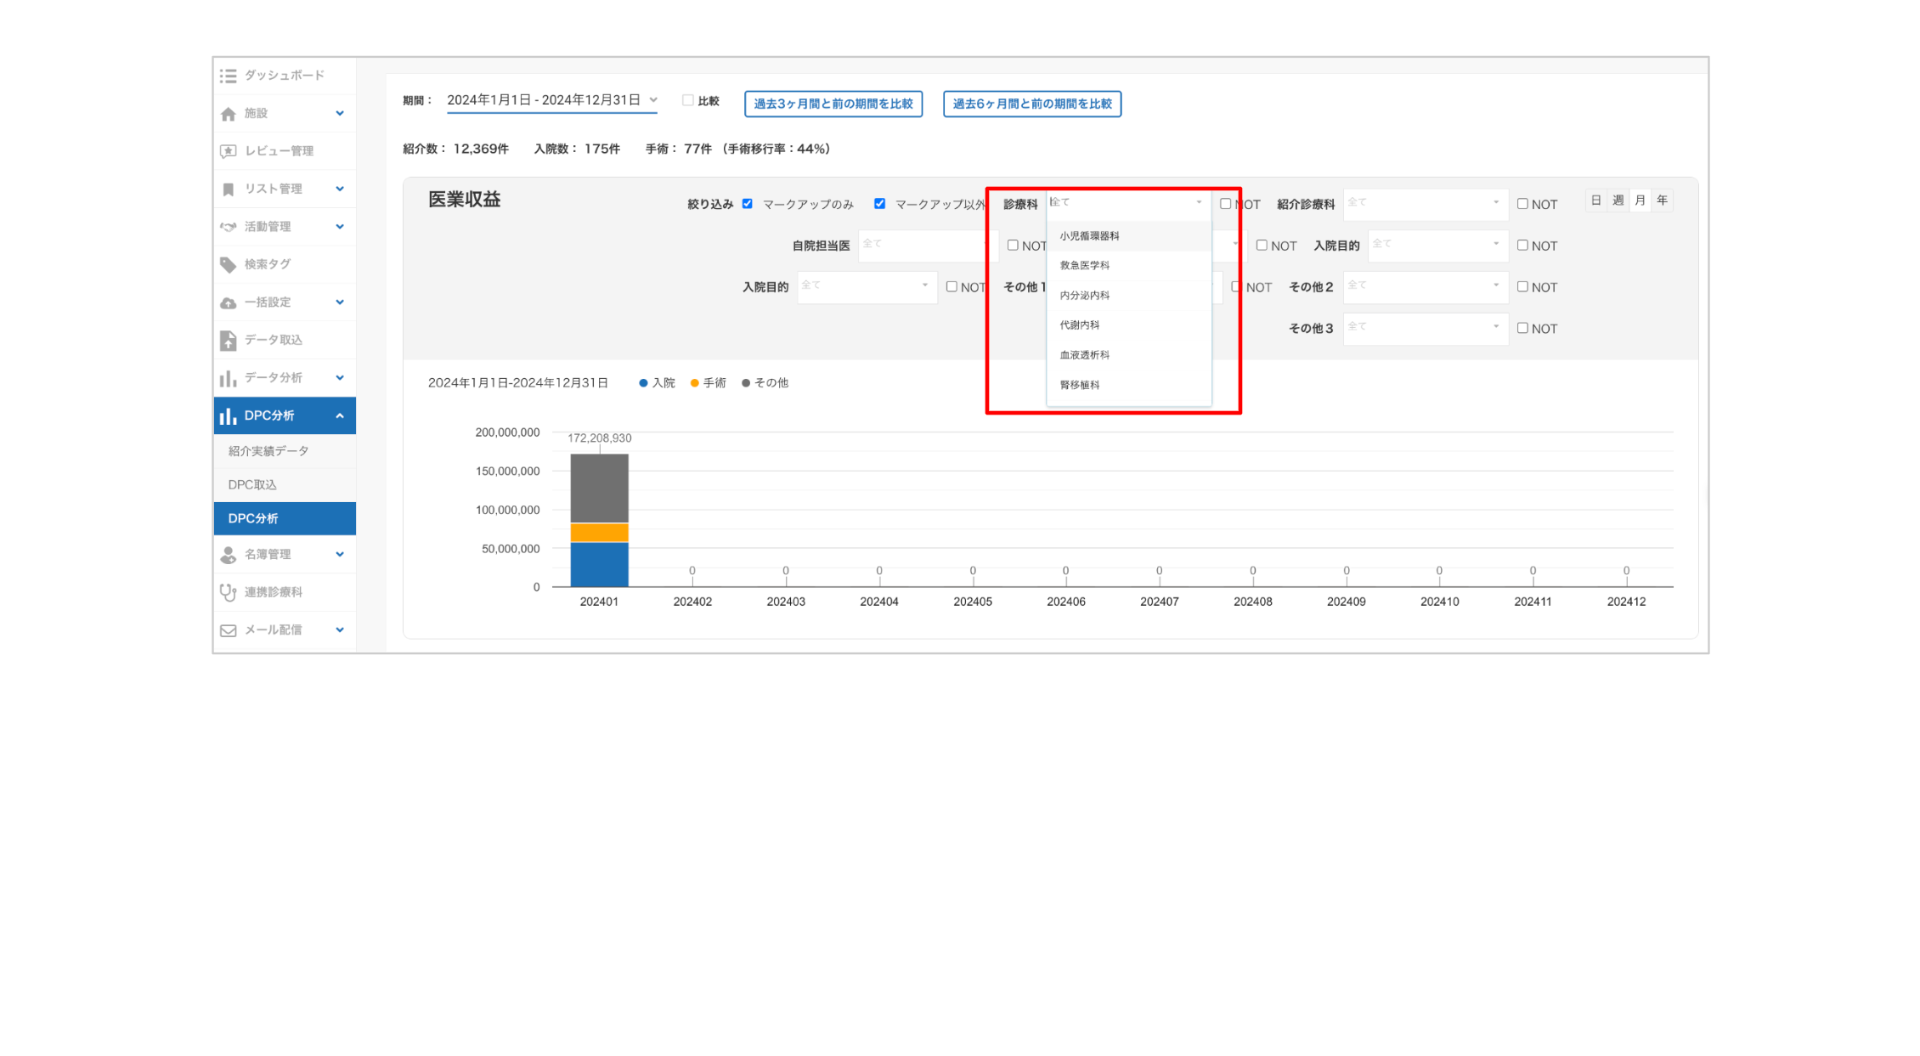Viewport: 1920px width, 1056px height.
Task: Click the stethoscope icon for 連携診療科
Action: (x=228, y=593)
